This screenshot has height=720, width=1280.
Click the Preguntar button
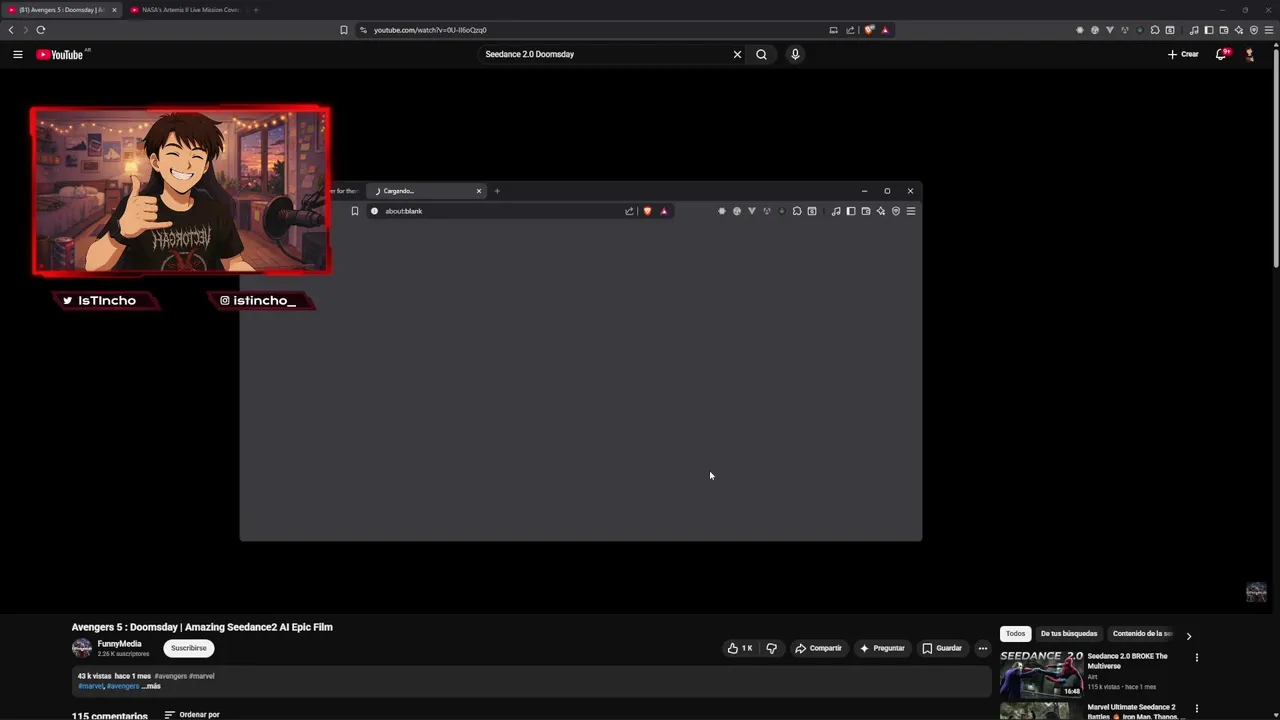point(882,648)
